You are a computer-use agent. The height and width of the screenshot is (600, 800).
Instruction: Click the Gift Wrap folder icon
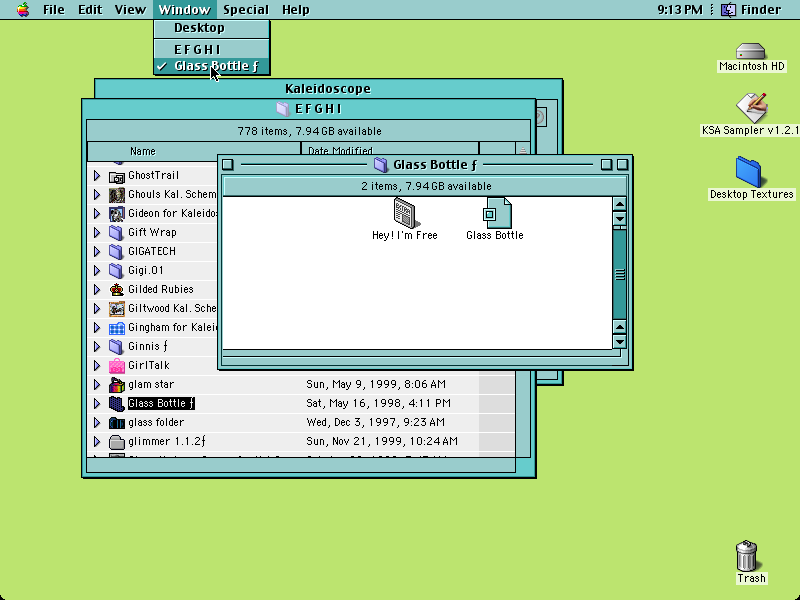click(117, 233)
